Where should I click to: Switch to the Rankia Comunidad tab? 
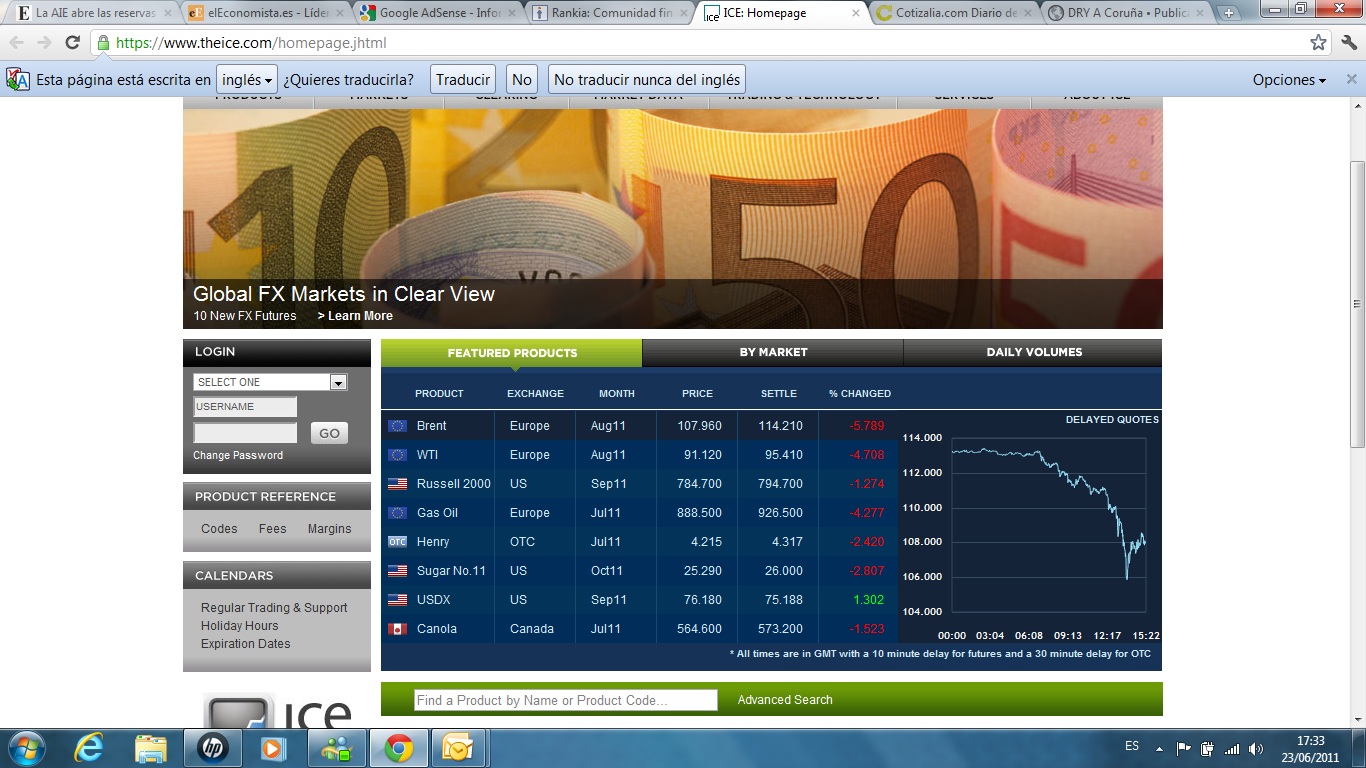608,13
